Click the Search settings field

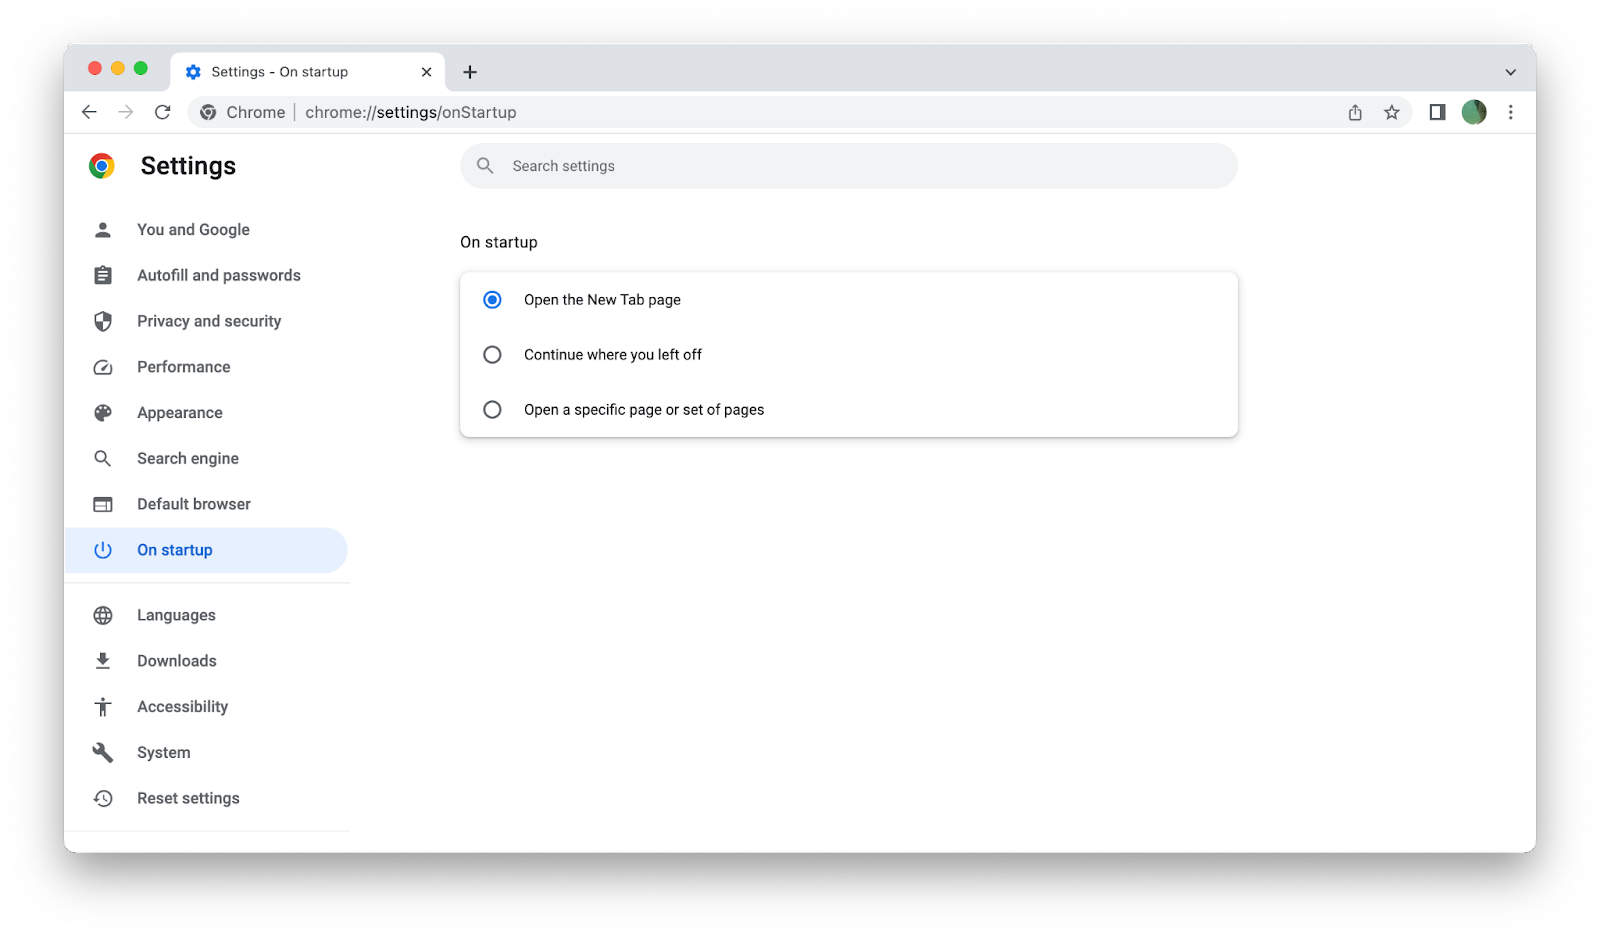(849, 165)
